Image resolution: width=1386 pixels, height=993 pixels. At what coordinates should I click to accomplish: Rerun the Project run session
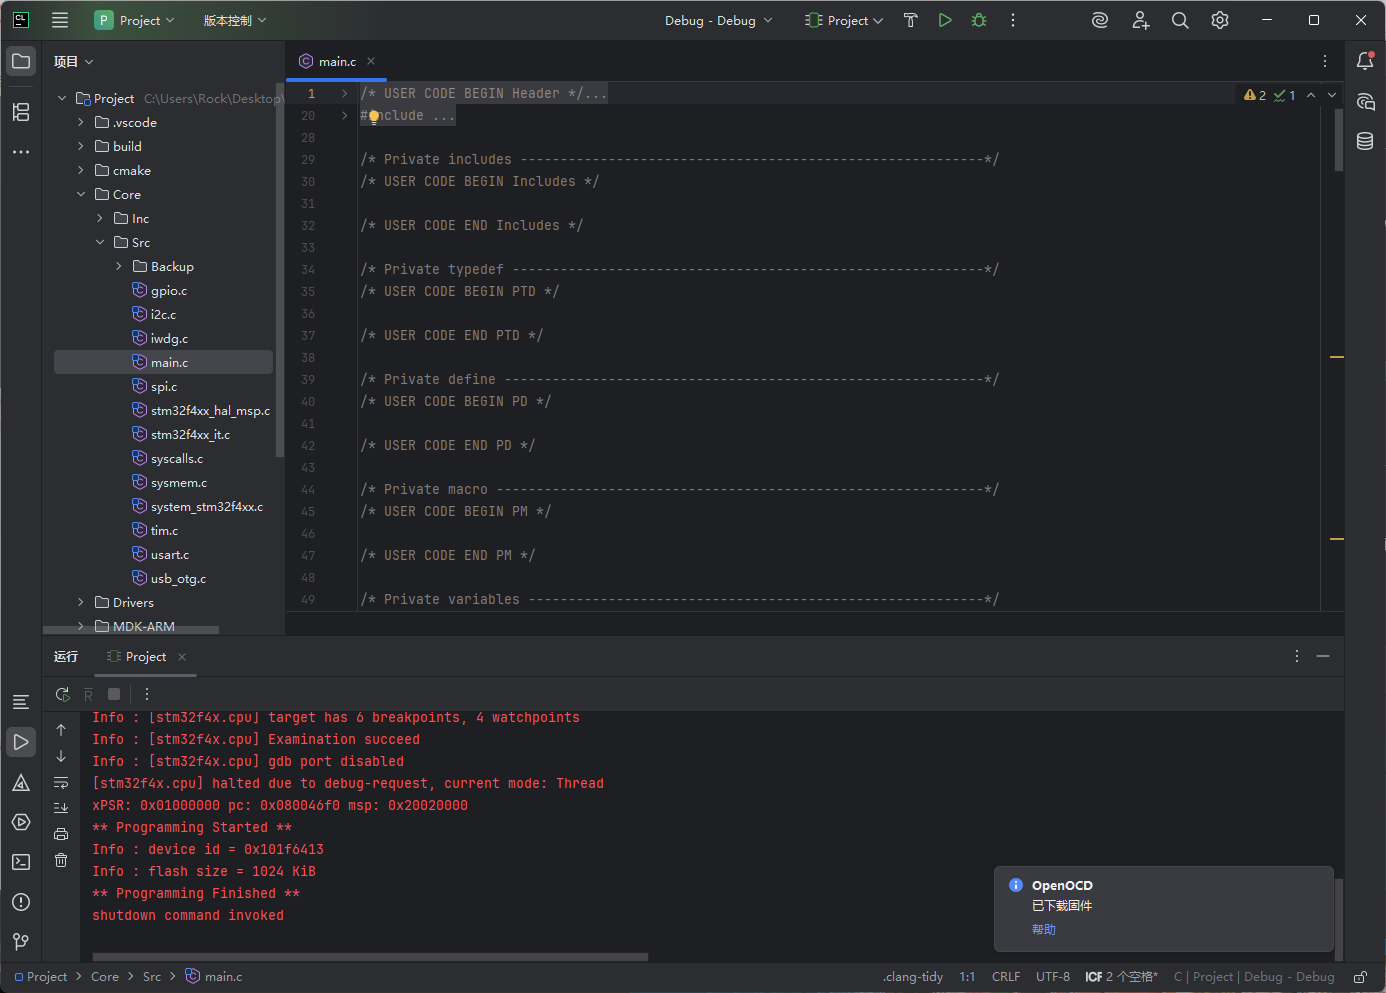62,694
